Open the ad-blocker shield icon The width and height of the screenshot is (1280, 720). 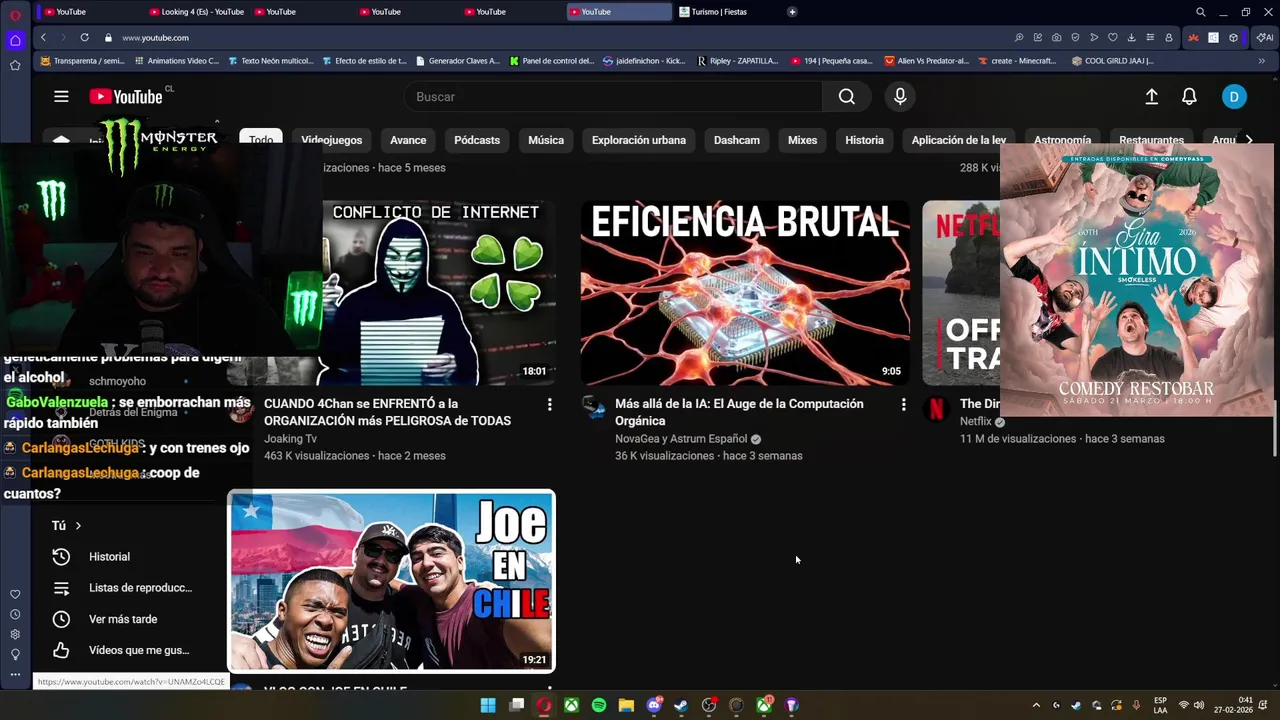coord(1075,37)
